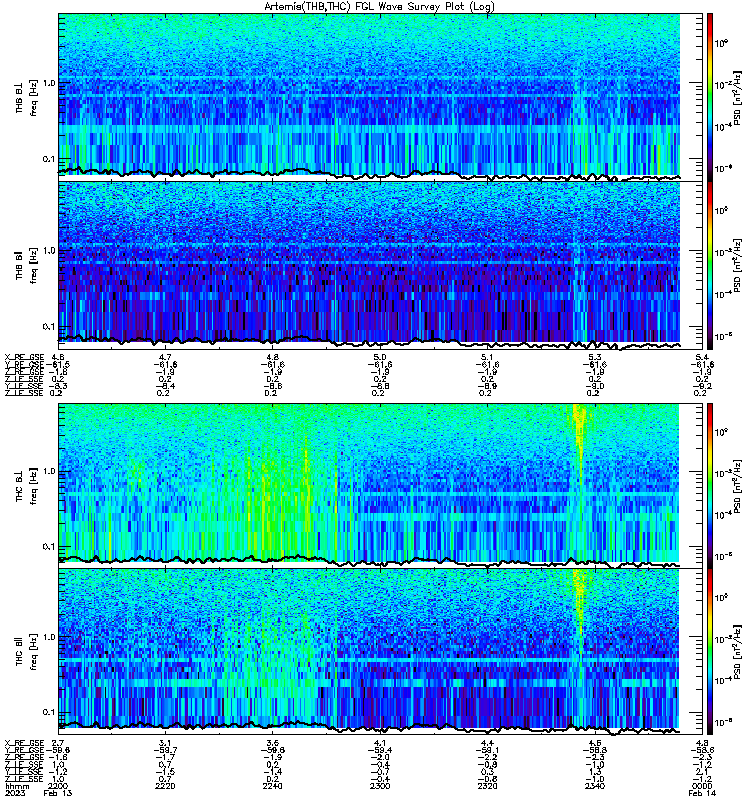Click the 2340 time tick label
This screenshot has height=800, width=750.
click(x=595, y=786)
